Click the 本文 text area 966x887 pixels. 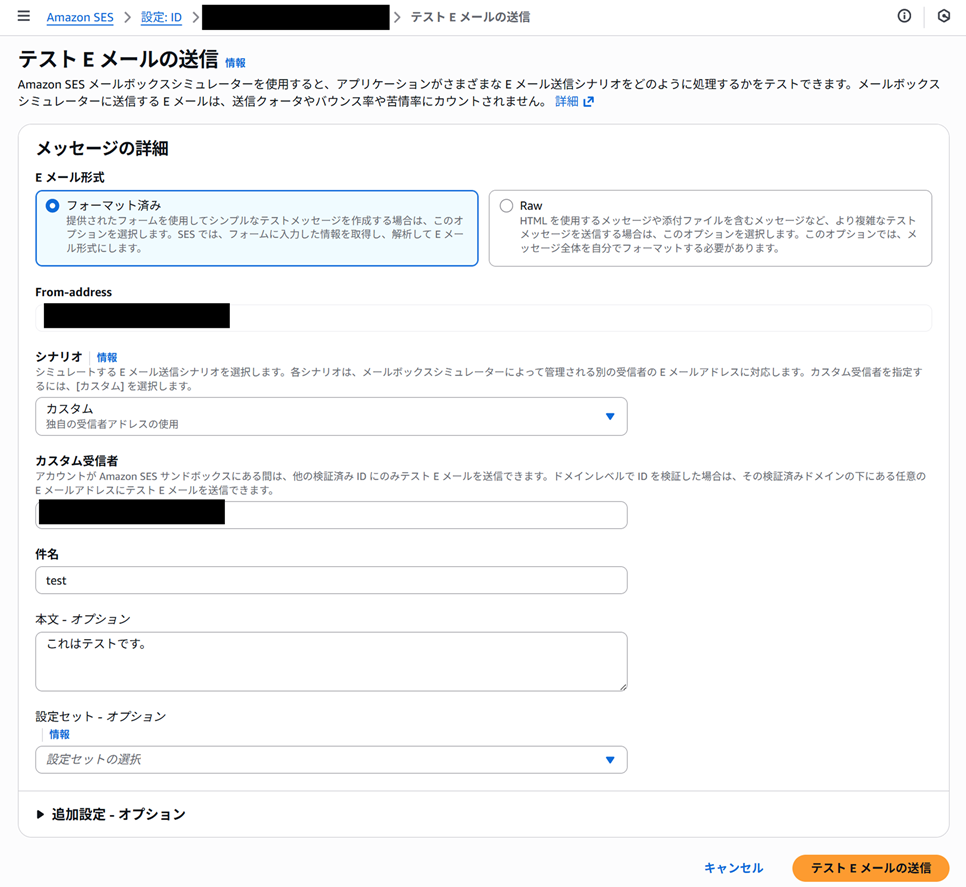click(x=330, y=661)
